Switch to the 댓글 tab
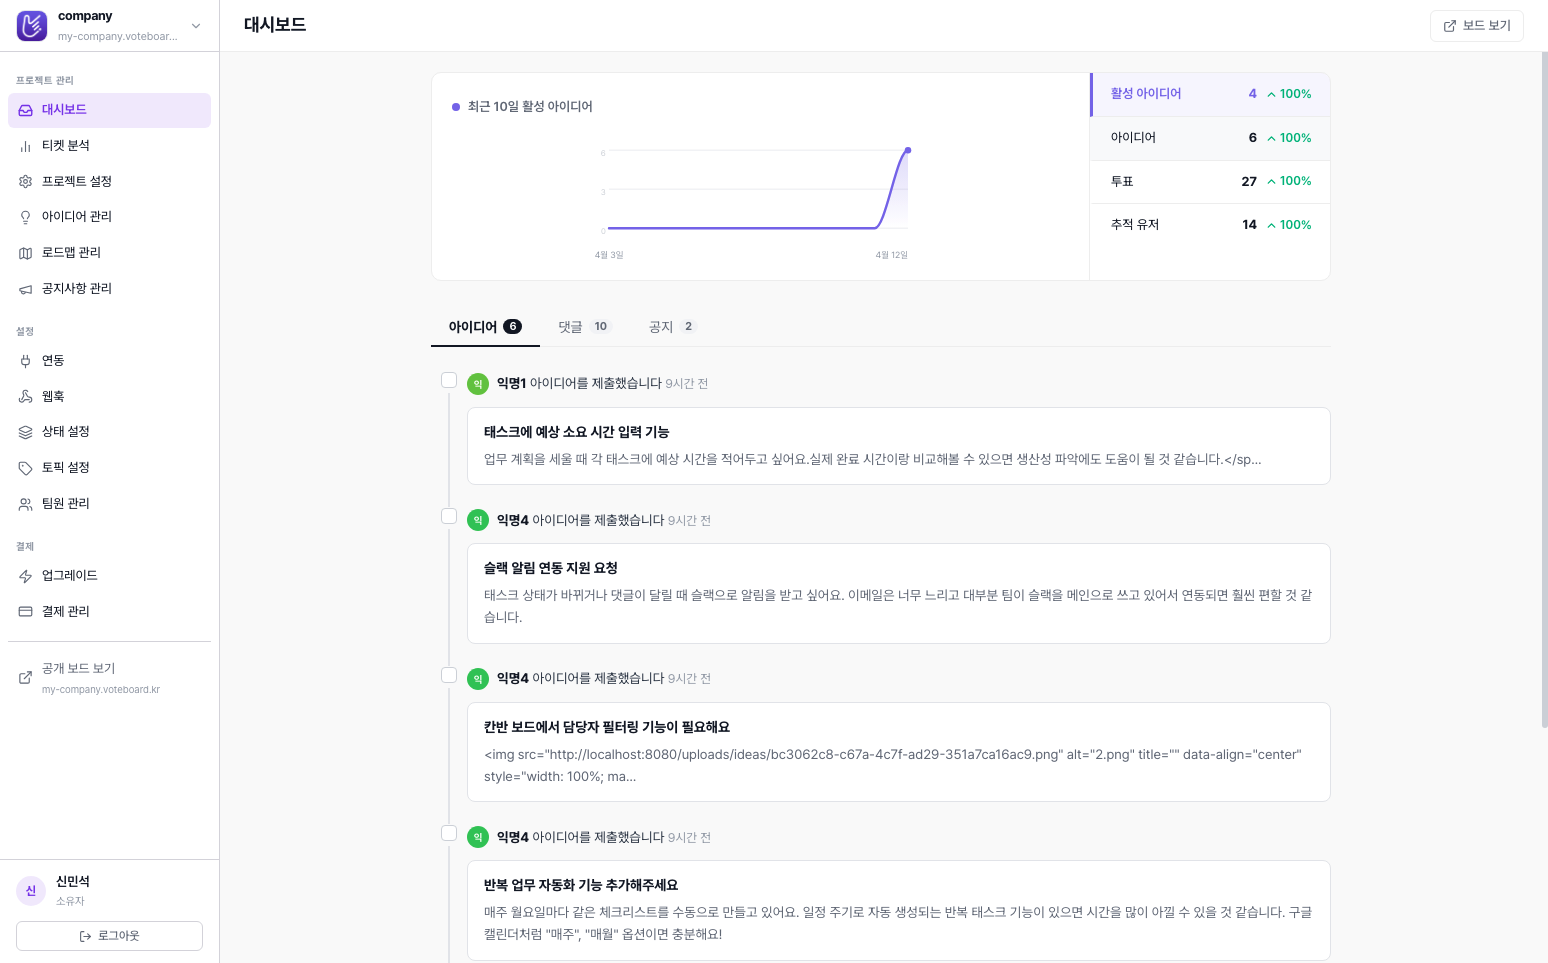 [584, 327]
